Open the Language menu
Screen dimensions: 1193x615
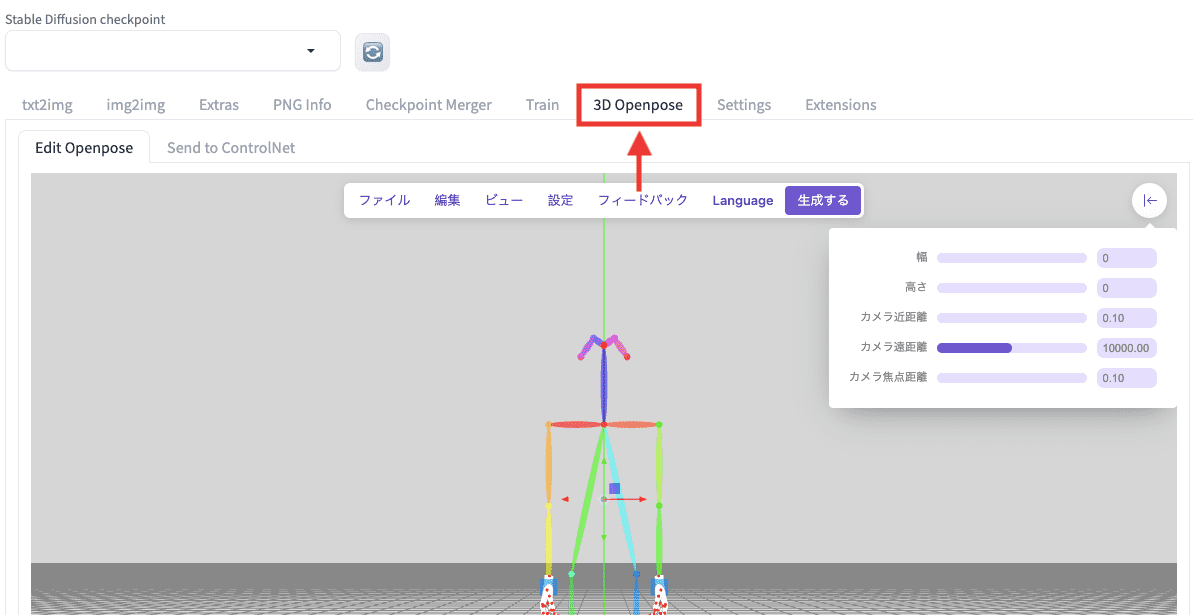pyautogui.click(x=742, y=199)
